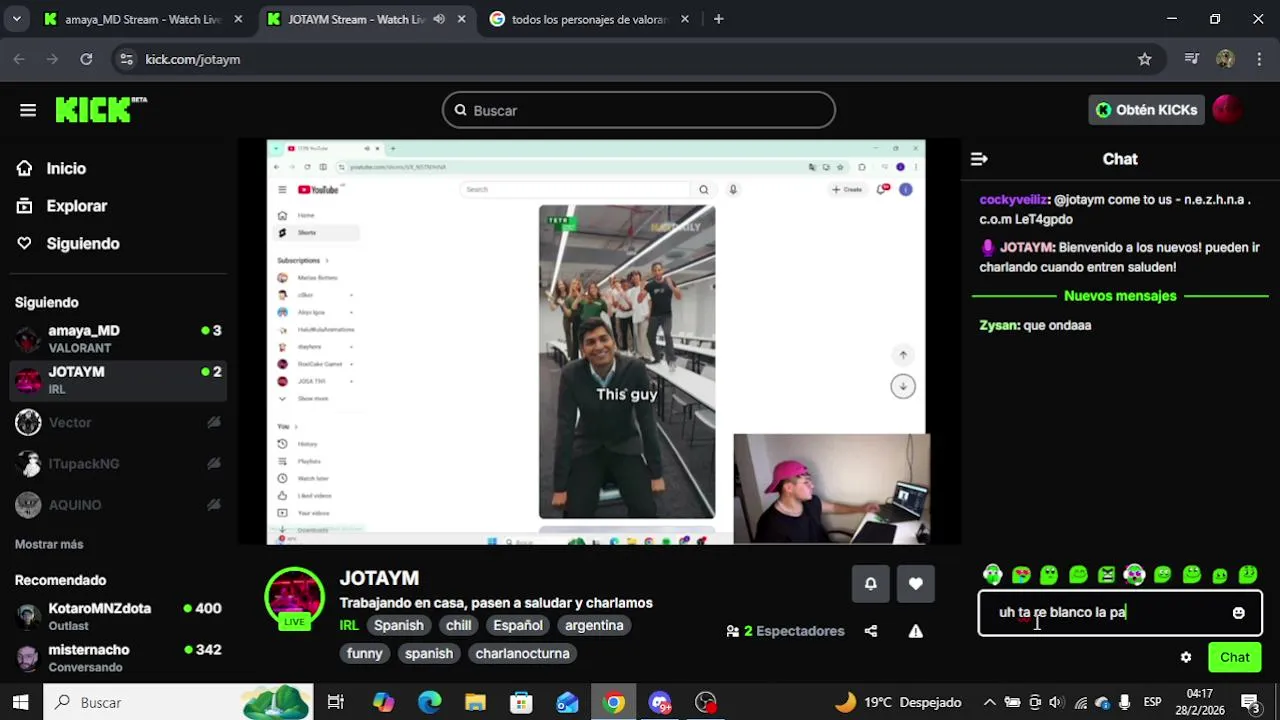
Task: Pick the first quick emote in the chat row
Action: click(x=992, y=574)
